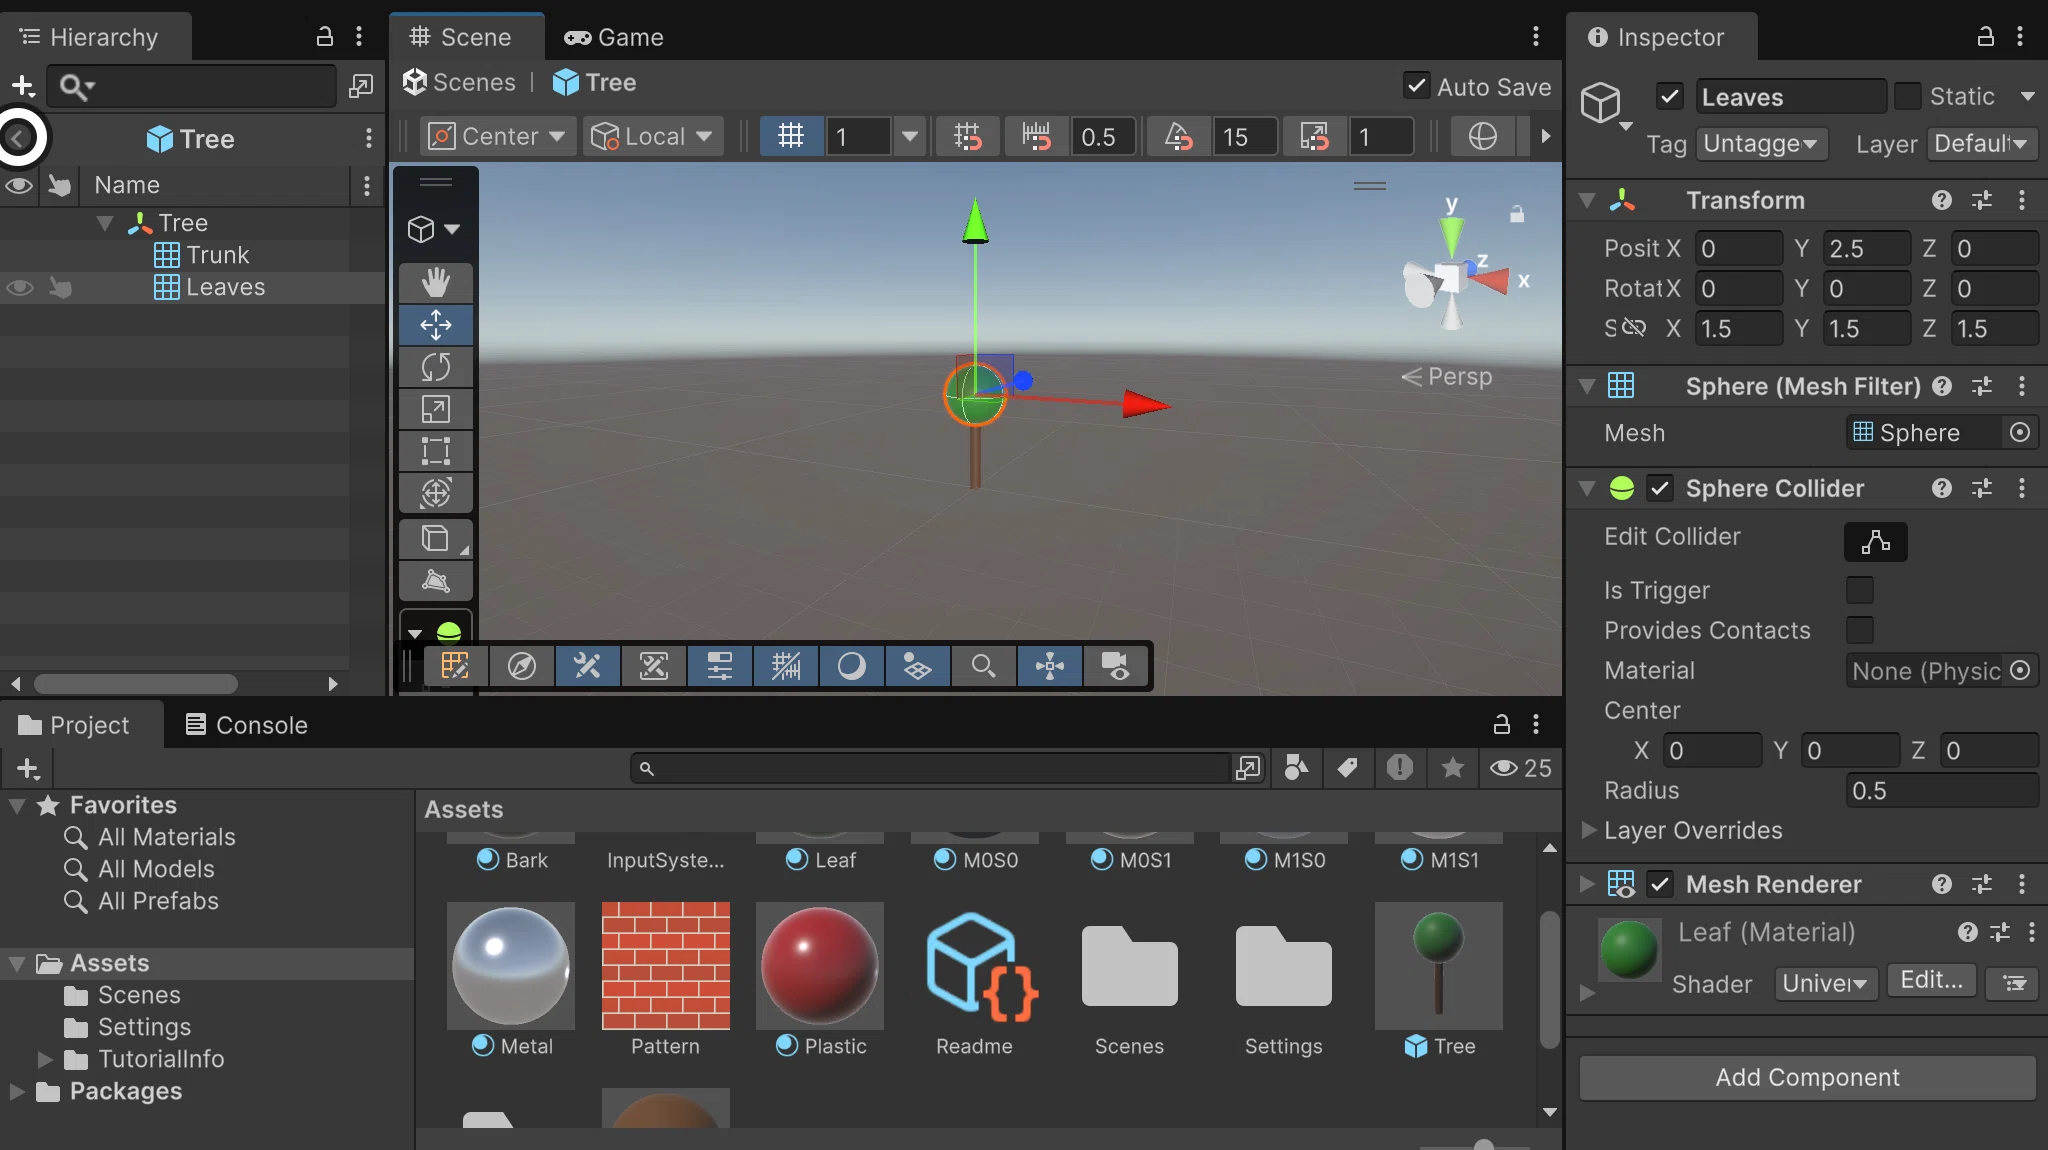Click the Mesh object picker circle
The image size is (2048, 1150).
(2020, 432)
